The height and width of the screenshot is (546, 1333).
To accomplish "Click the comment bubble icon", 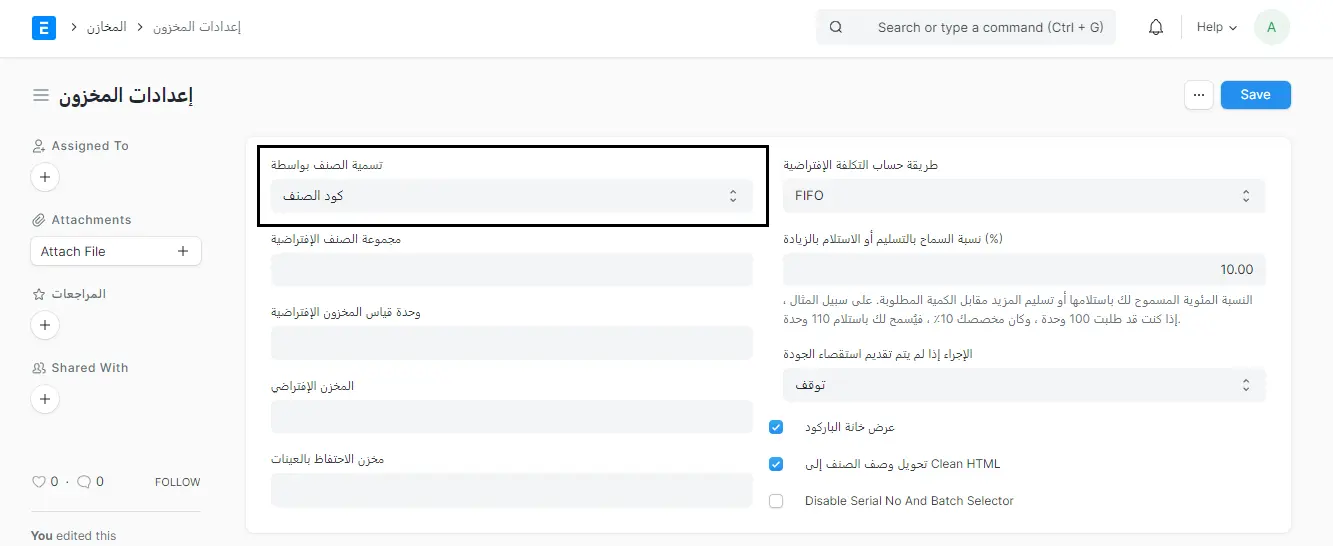I will (84, 482).
